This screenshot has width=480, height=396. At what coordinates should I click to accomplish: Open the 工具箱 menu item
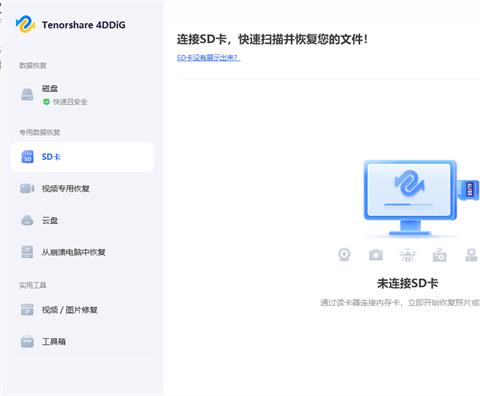pyautogui.click(x=82, y=341)
